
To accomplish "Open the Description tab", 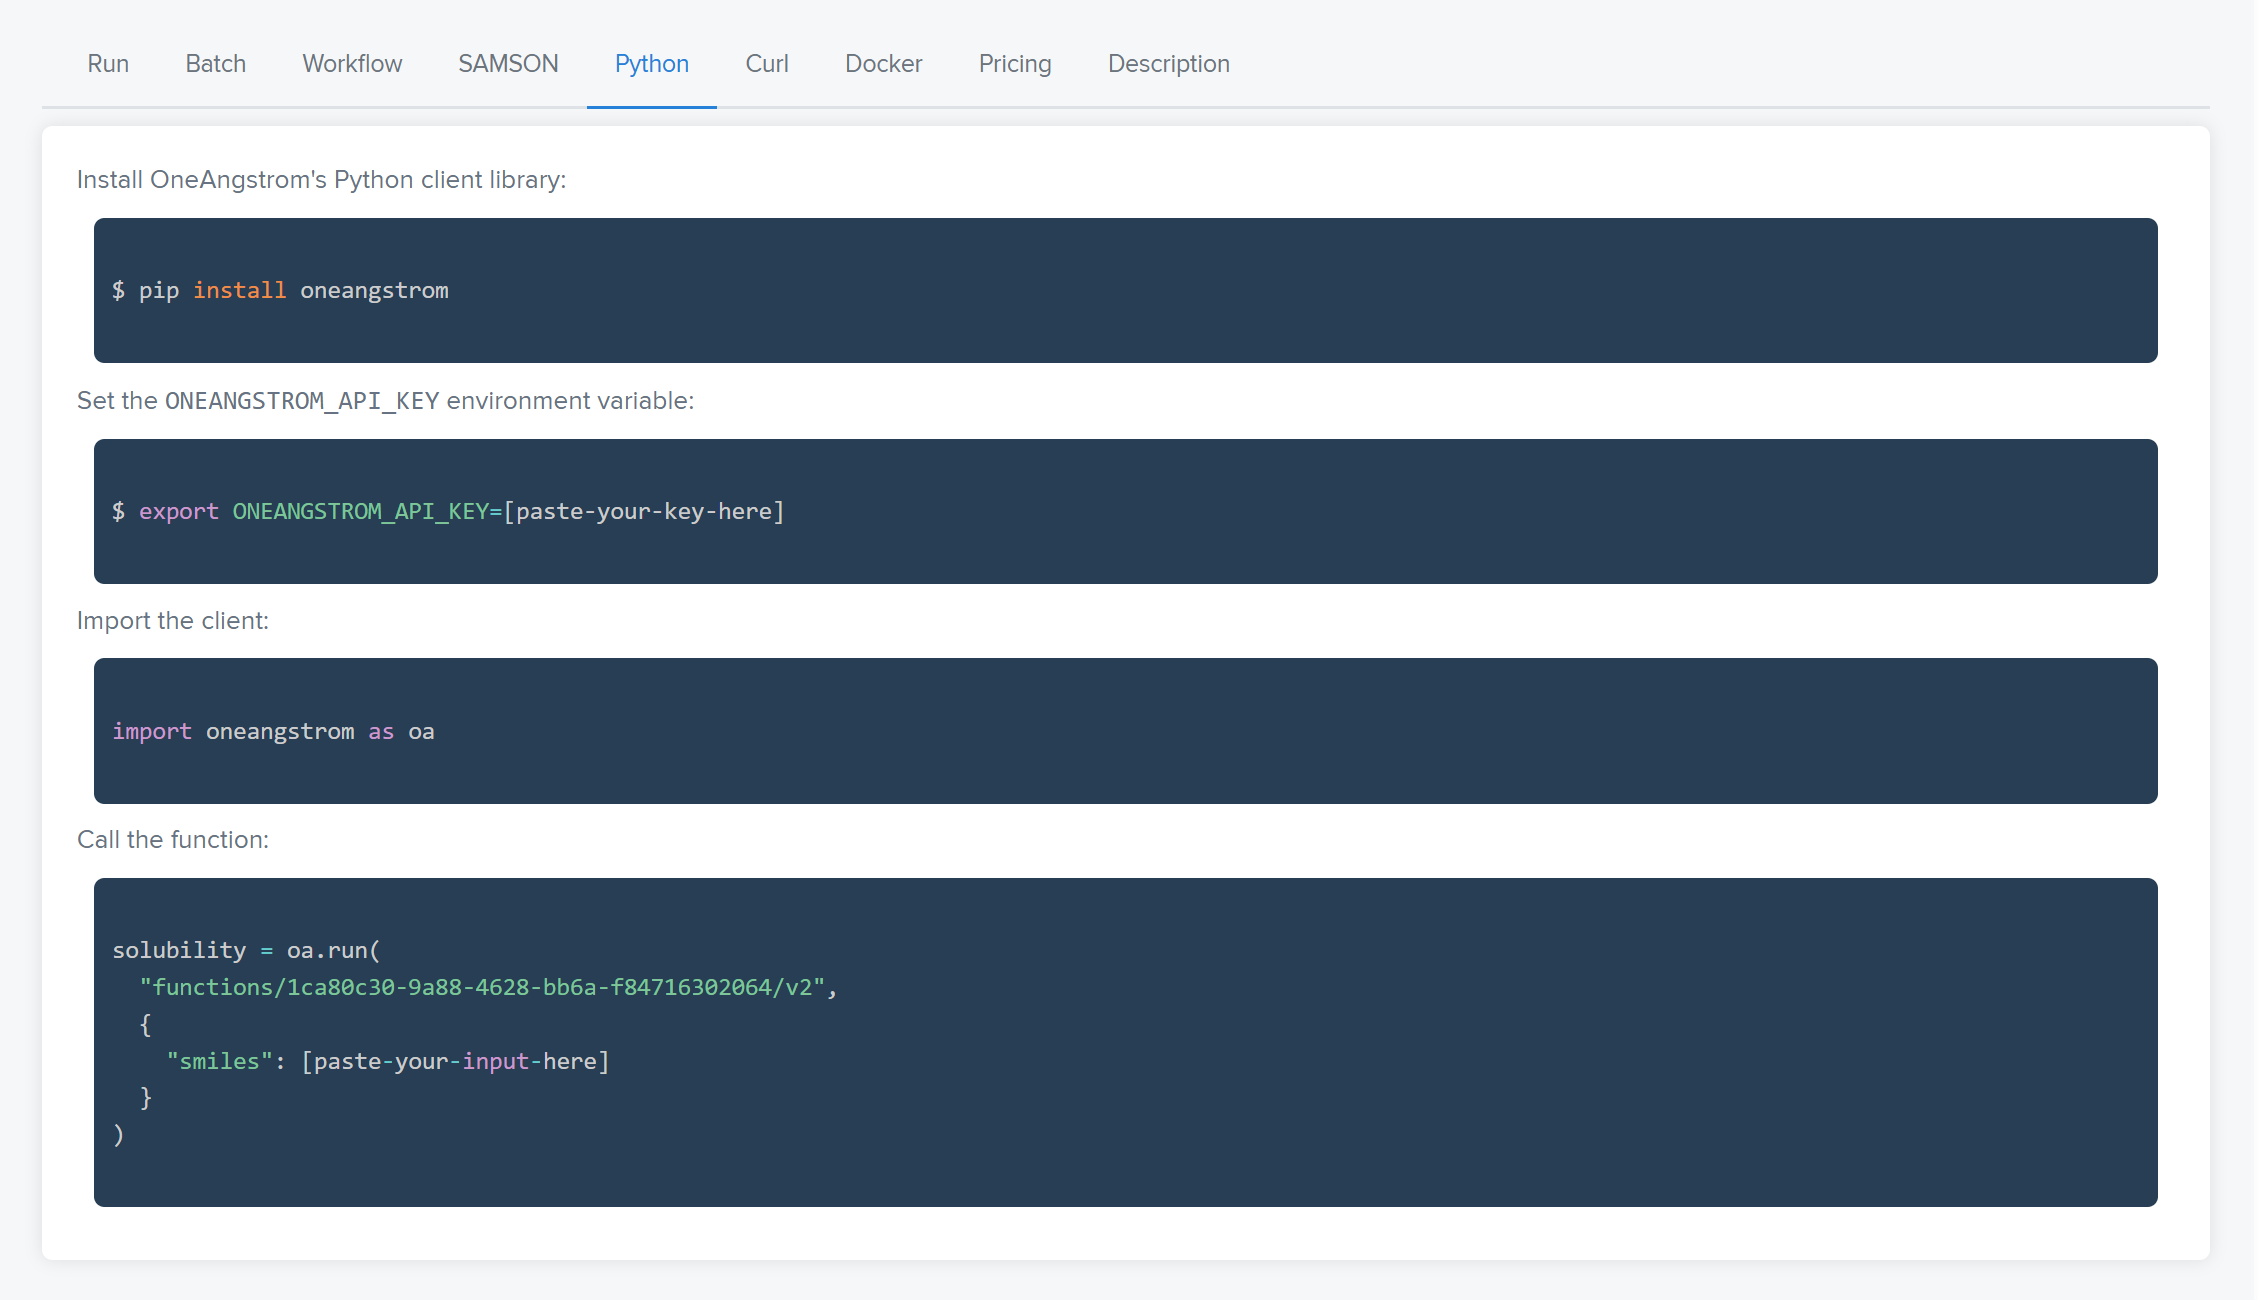I will click(x=1168, y=64).
